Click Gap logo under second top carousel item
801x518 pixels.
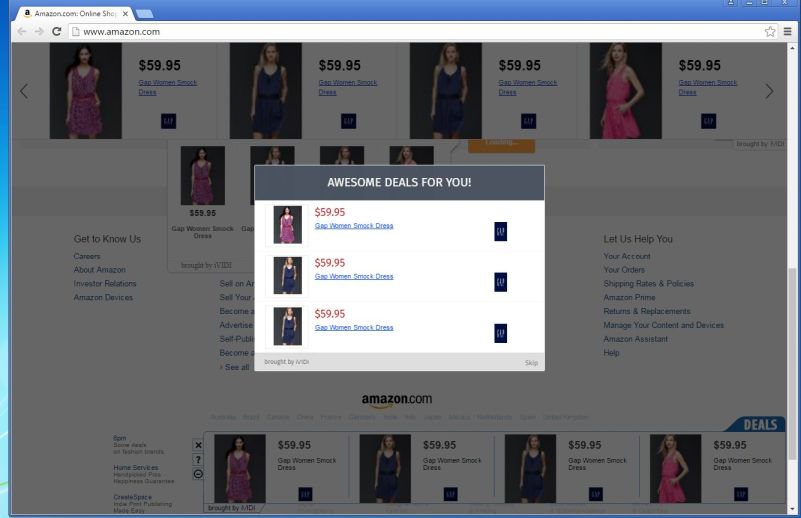348,121
